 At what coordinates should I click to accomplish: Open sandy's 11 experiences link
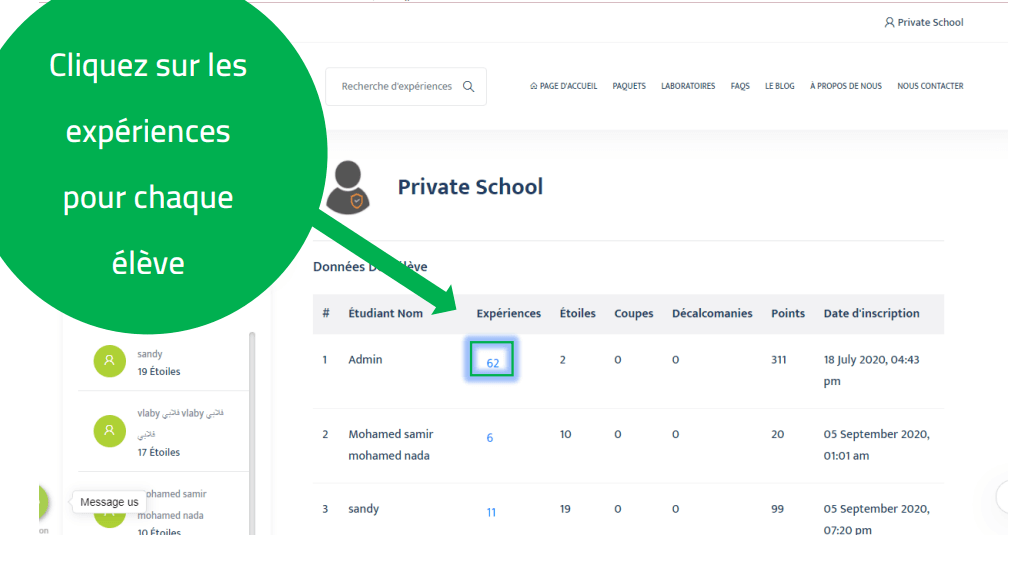491,513
